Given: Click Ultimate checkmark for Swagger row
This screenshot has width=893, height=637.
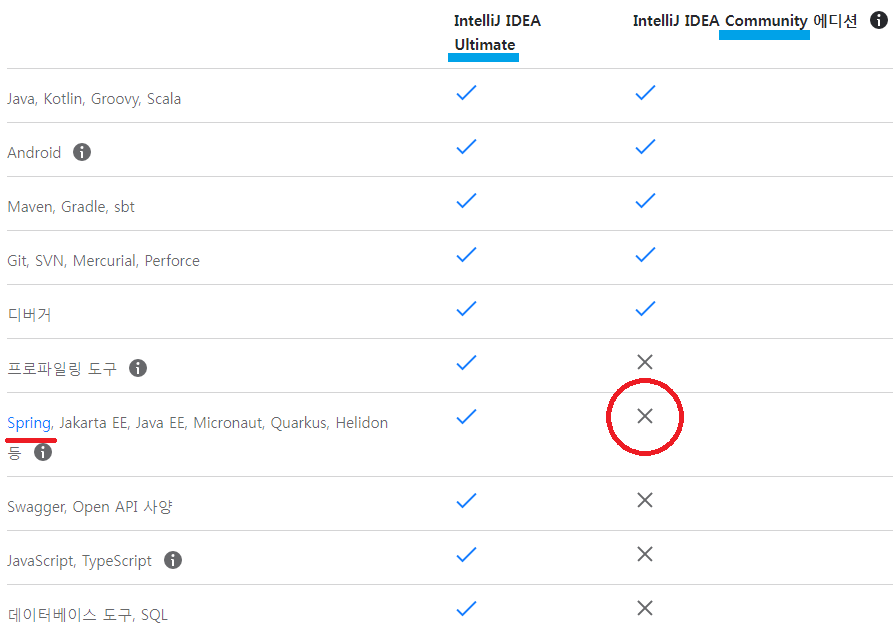Looking at the screenshot, I should coord(466,501).
